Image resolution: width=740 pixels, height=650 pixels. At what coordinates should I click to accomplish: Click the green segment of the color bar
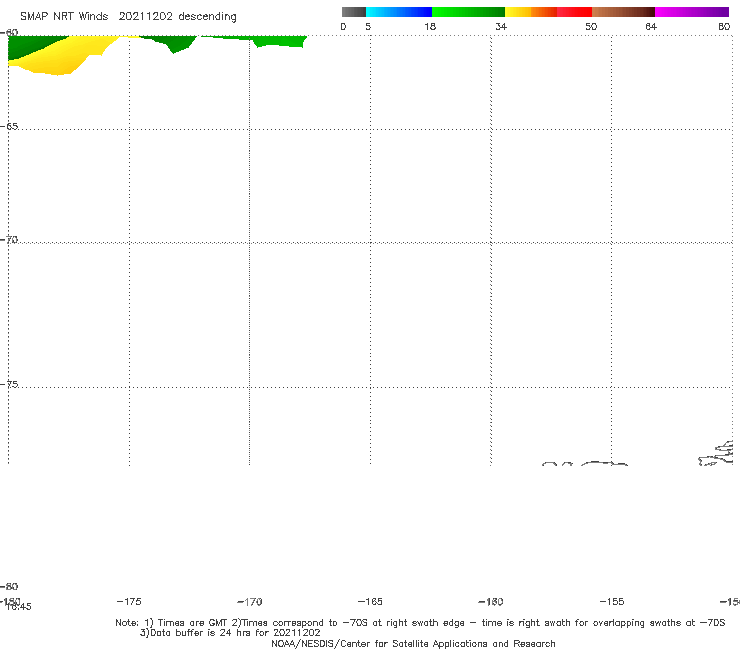coord(468,12)
